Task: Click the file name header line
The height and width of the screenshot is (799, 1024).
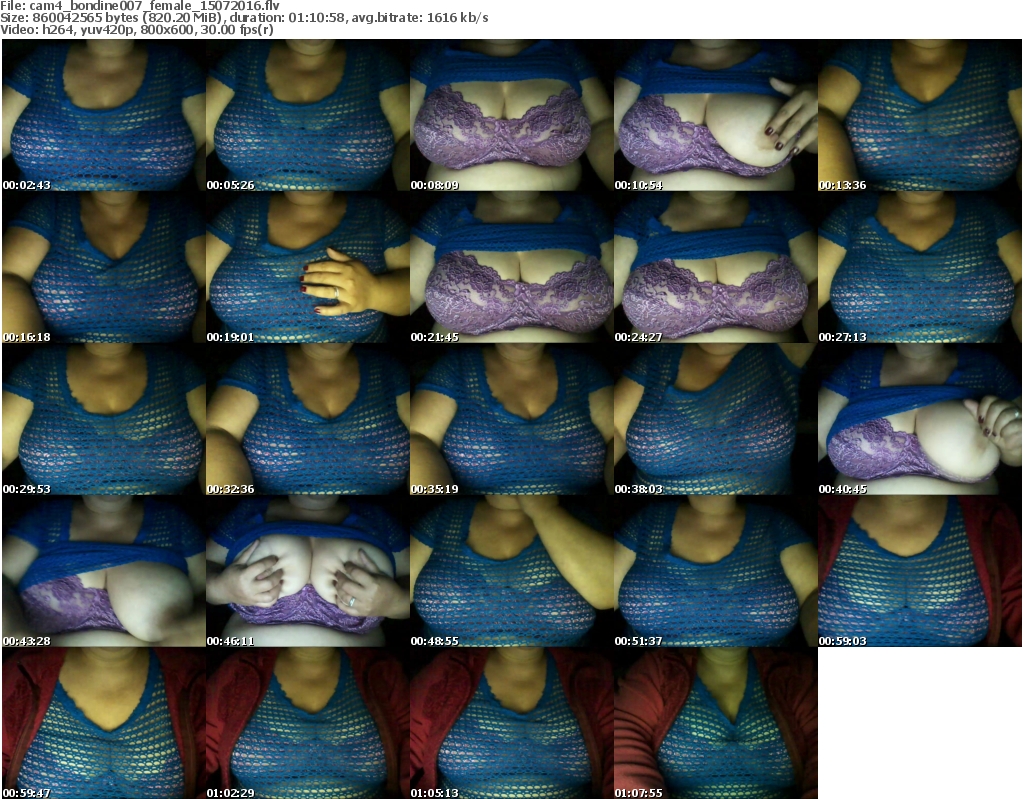Action: 140,5
